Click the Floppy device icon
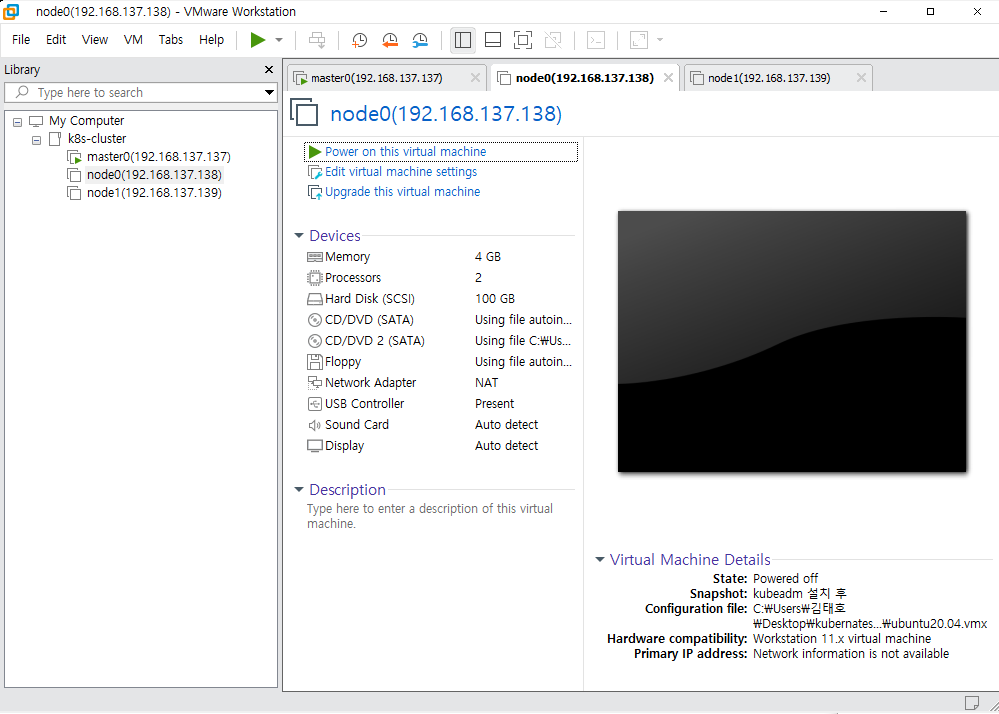This screenshot has width=999, height=714. pos(315,362)
